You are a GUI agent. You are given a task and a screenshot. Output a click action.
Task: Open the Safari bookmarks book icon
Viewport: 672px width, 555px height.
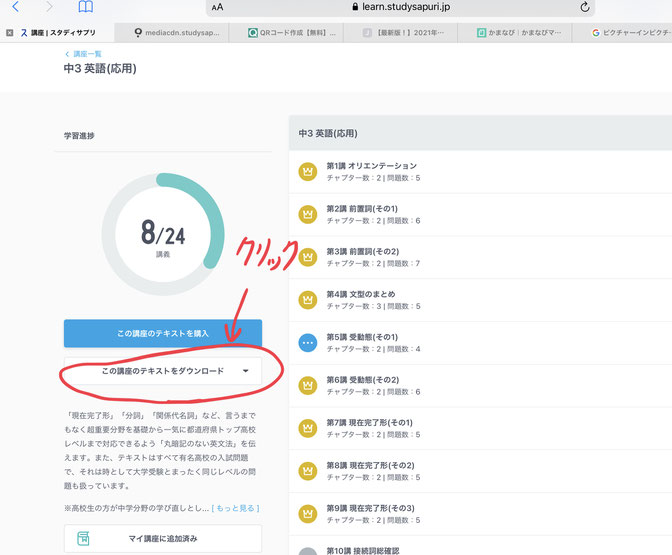pyautogui.click(x=86, y=6)
